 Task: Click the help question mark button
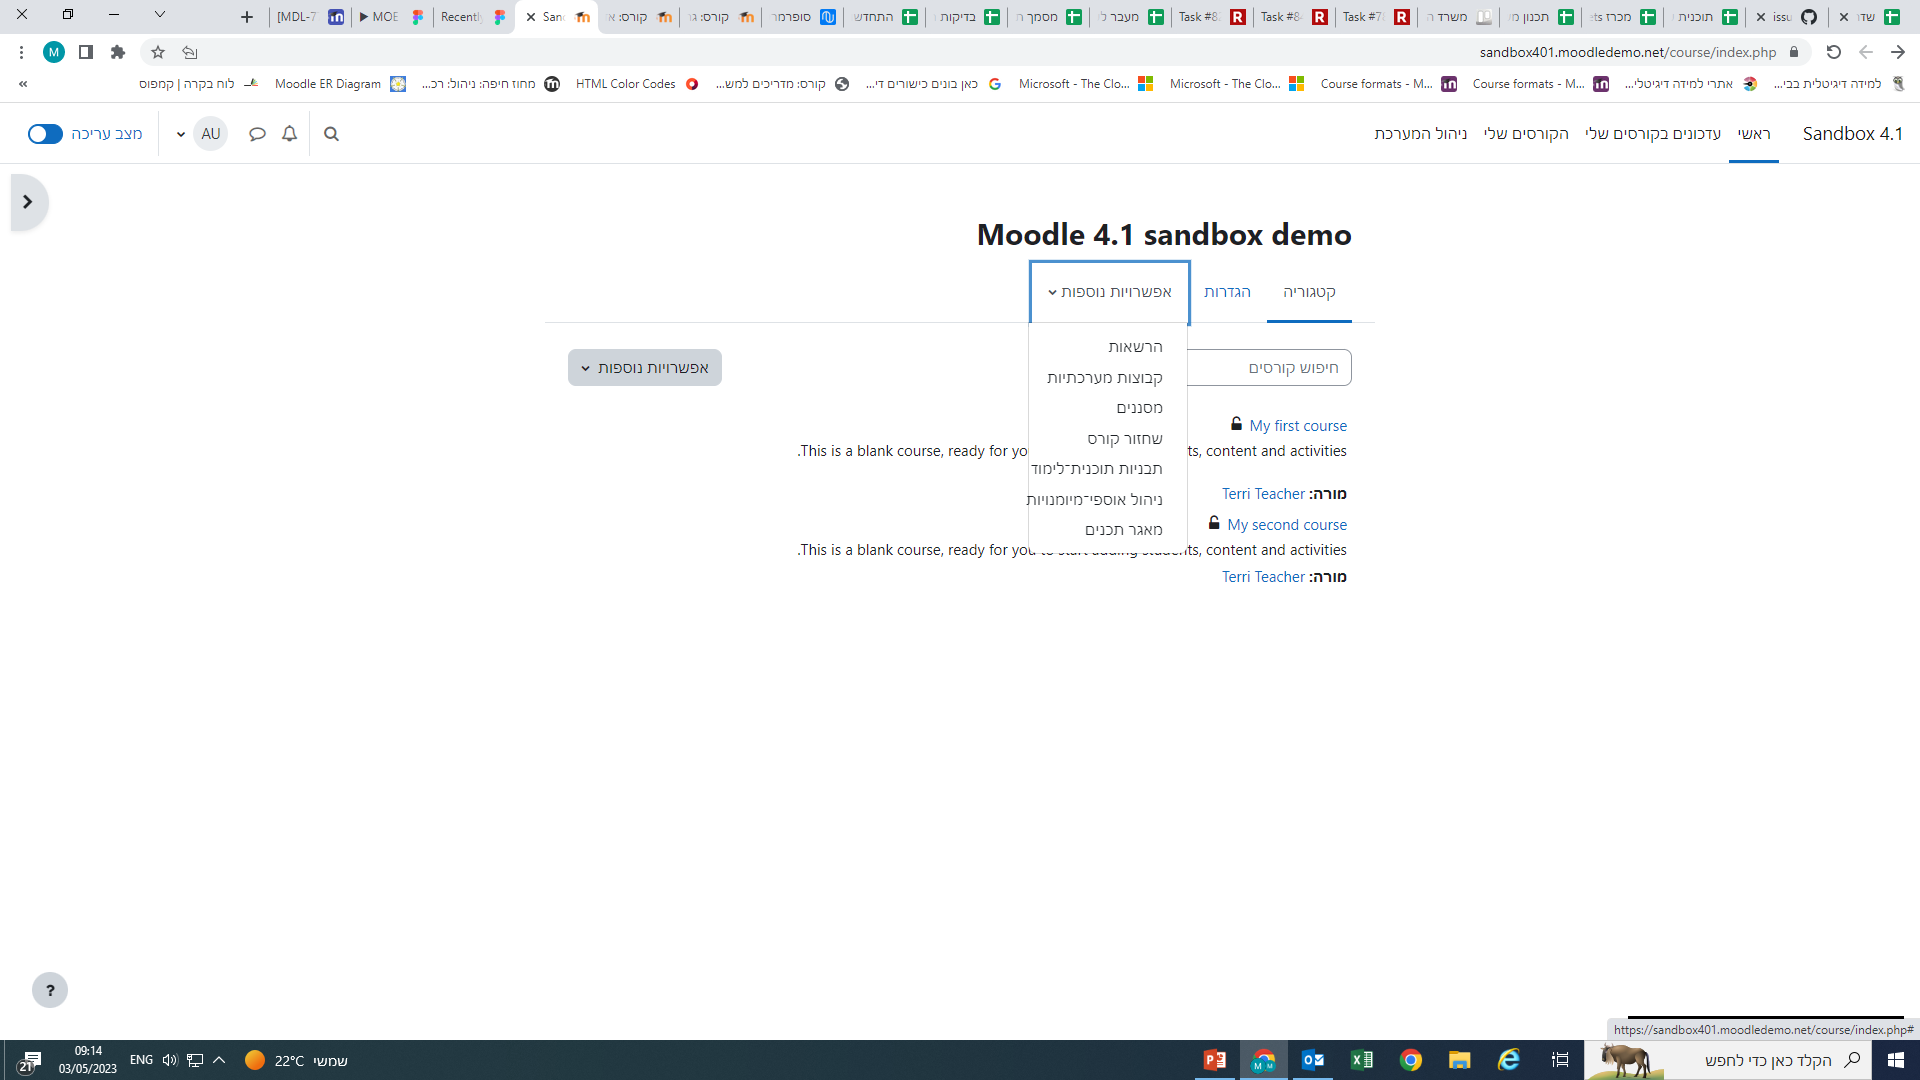(50, 990)
